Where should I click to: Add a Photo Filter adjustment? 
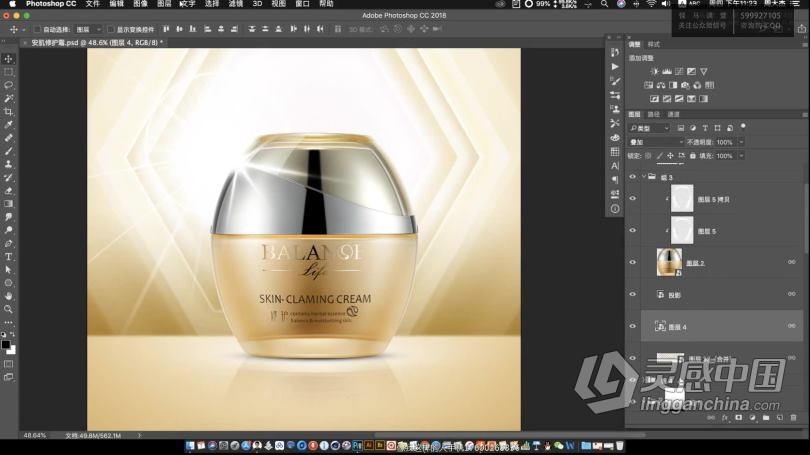[685, 85]
